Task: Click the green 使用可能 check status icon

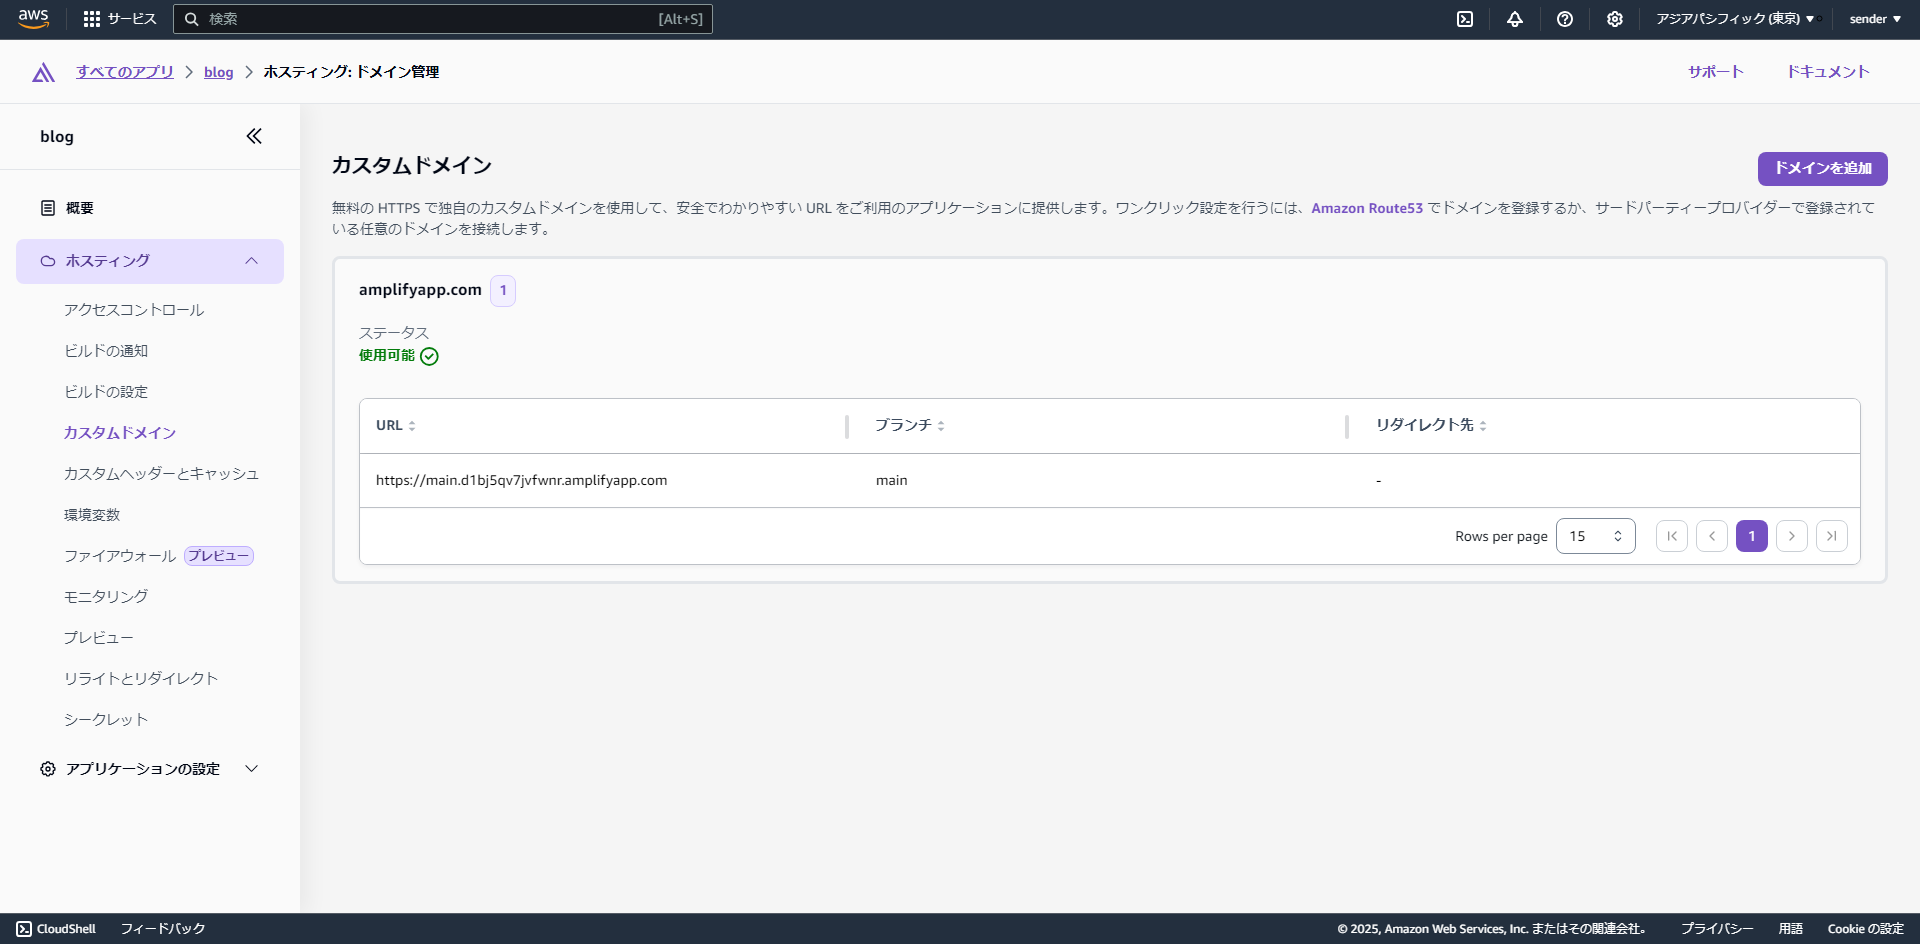Action: [x=429, y=356]
